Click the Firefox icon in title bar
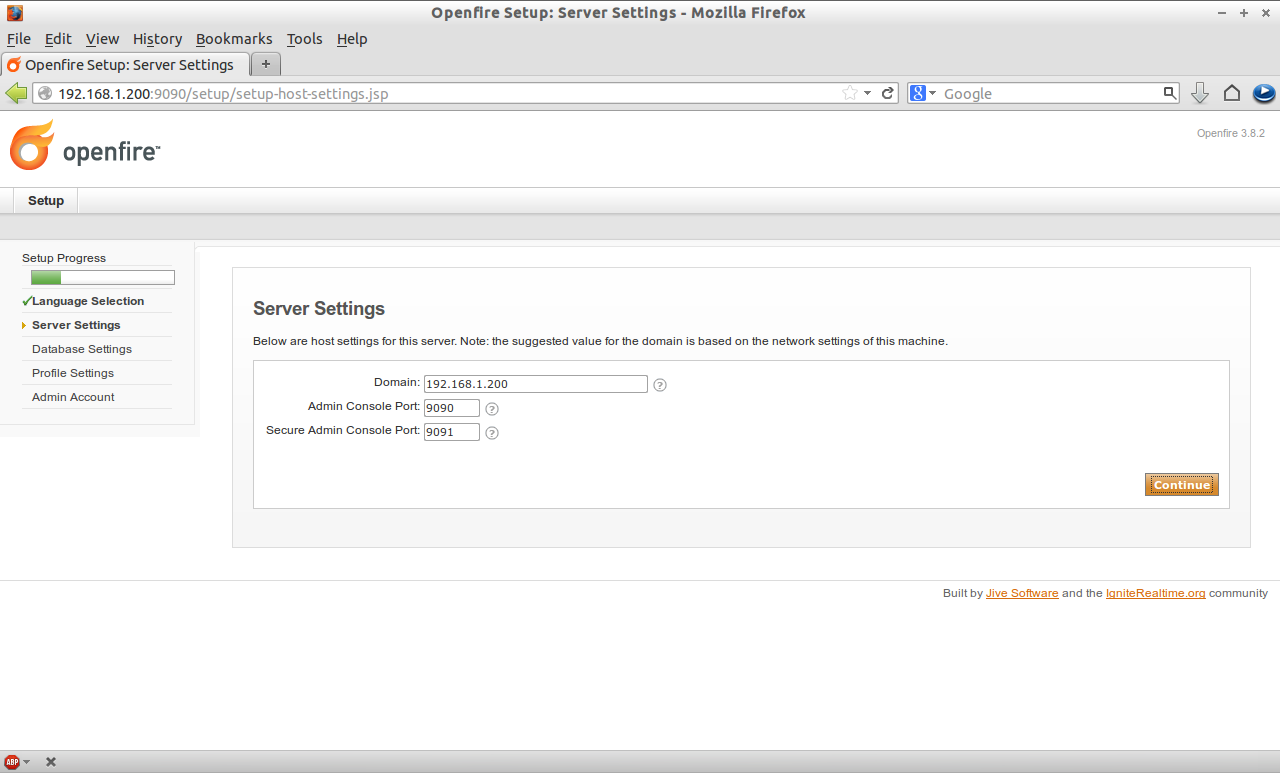The height and width of the screenshot is (774, 1280). coord(15,13)
